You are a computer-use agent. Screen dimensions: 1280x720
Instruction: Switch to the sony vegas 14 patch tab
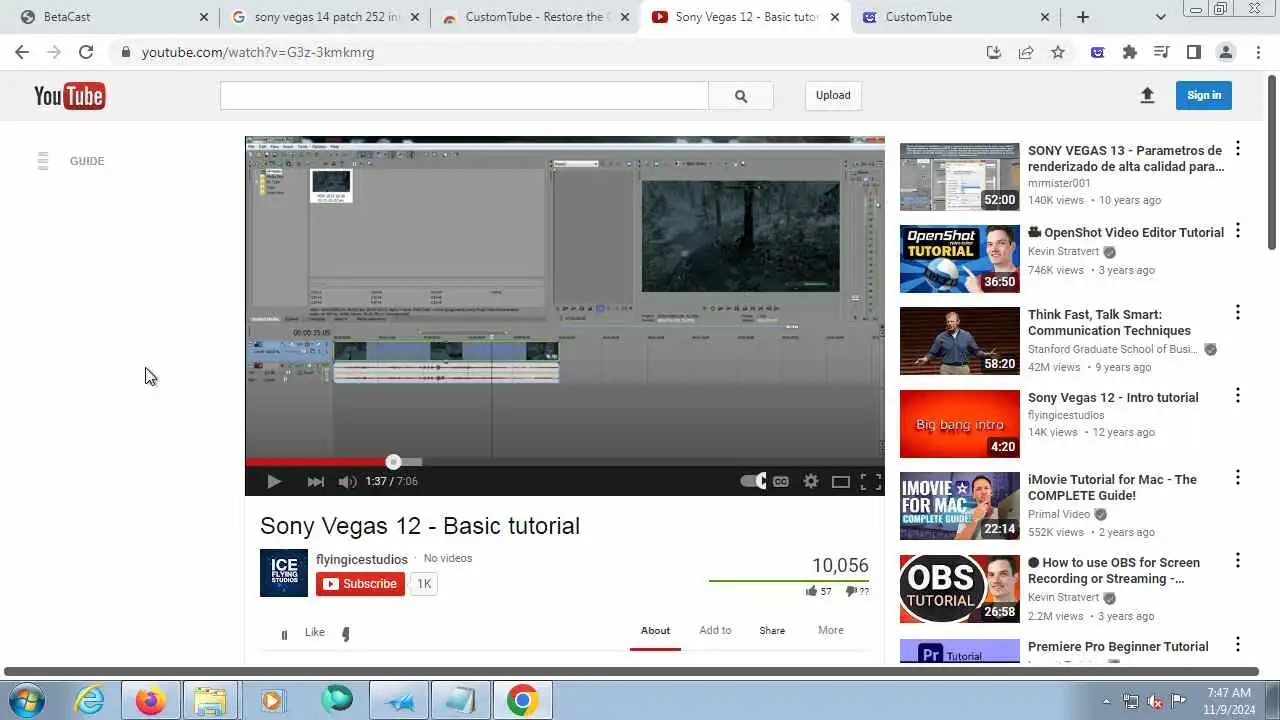tap(325, 17)
